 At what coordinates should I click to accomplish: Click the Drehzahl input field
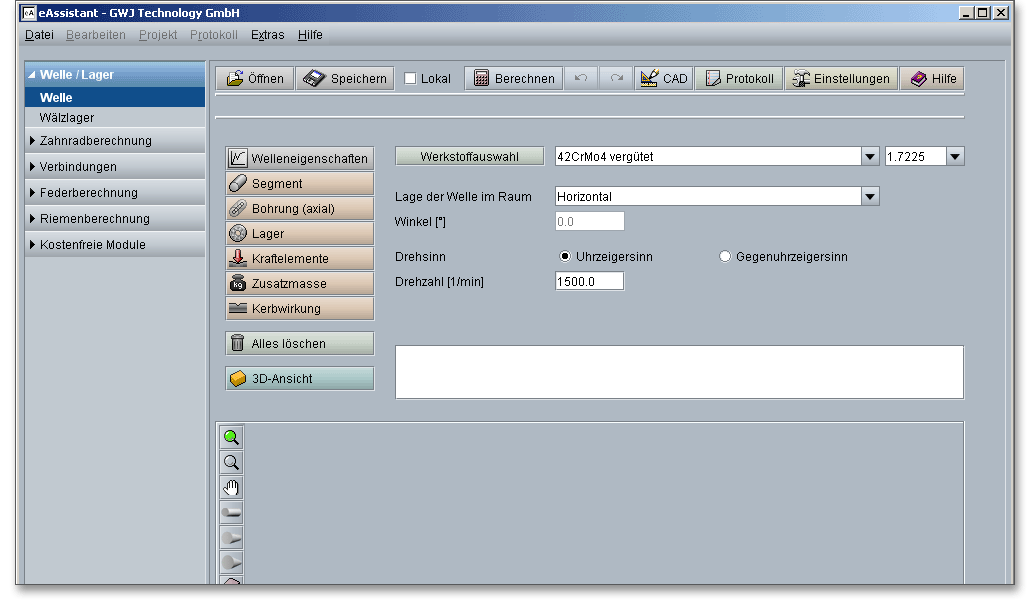tap(589, 282)
